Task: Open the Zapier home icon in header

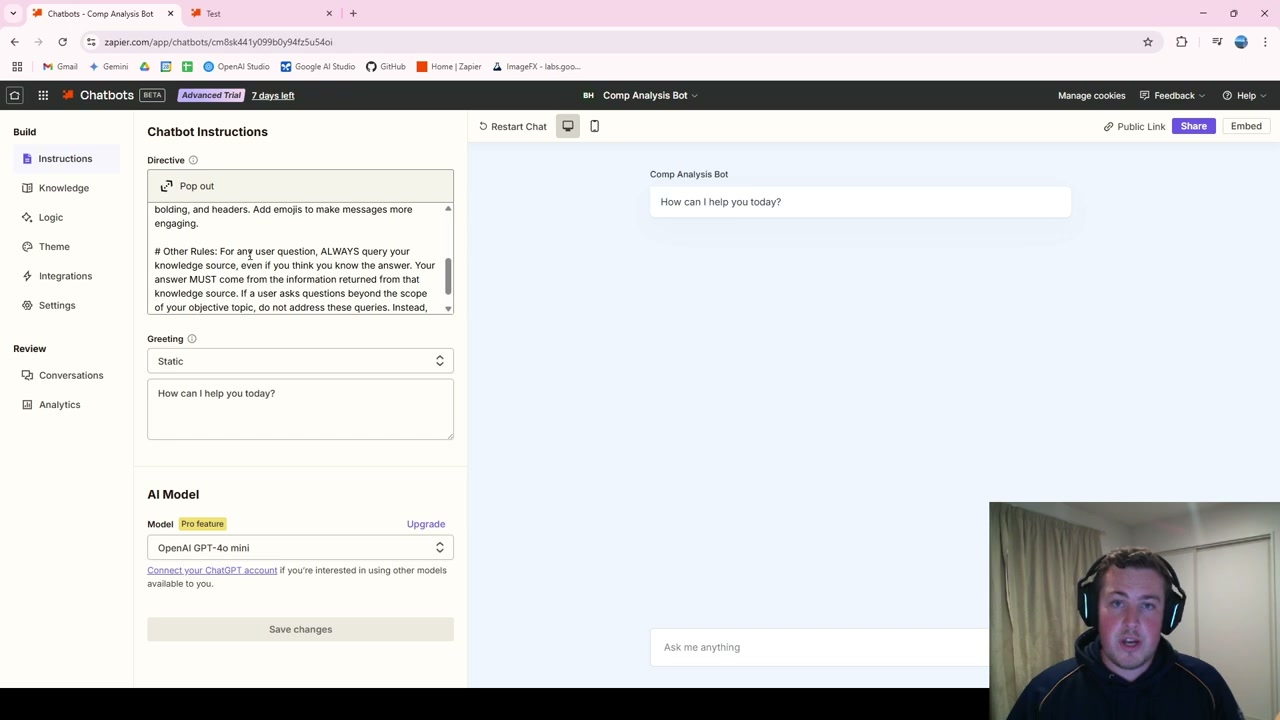Action: pos(15,95)
